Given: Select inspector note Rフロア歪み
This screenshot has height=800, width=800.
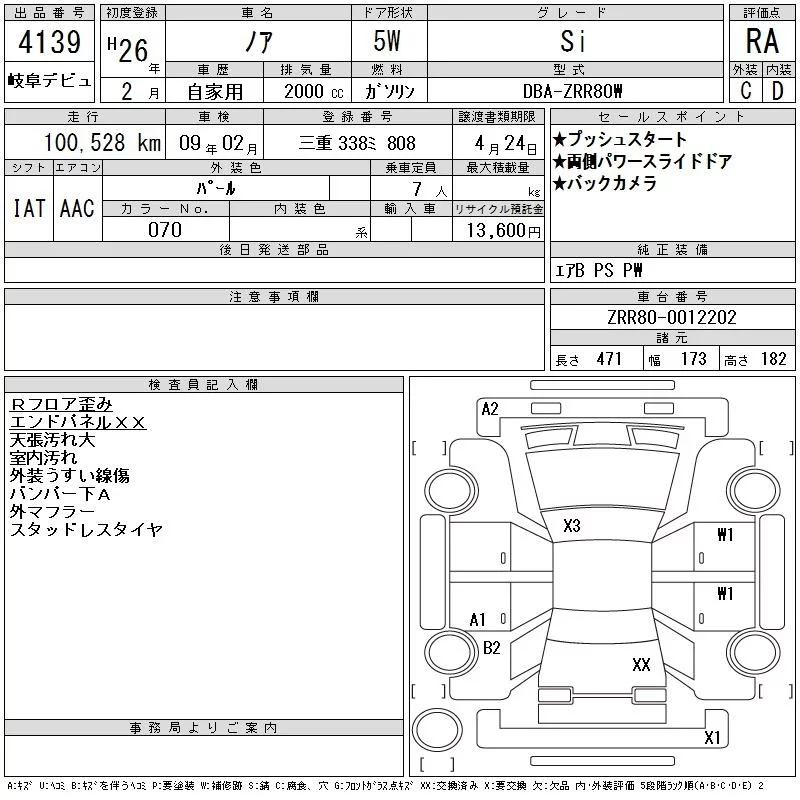Looking at the screenshot, I should (61, 405).
